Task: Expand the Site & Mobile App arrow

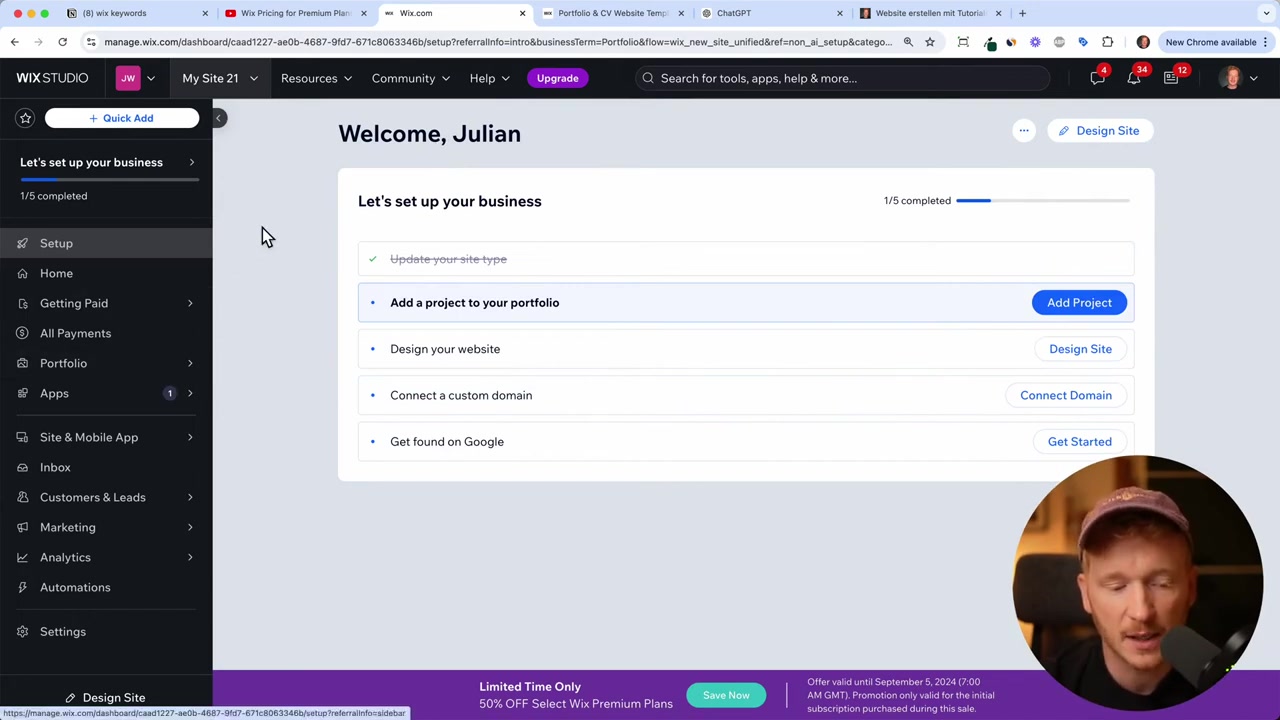Action: pos(190,437)
